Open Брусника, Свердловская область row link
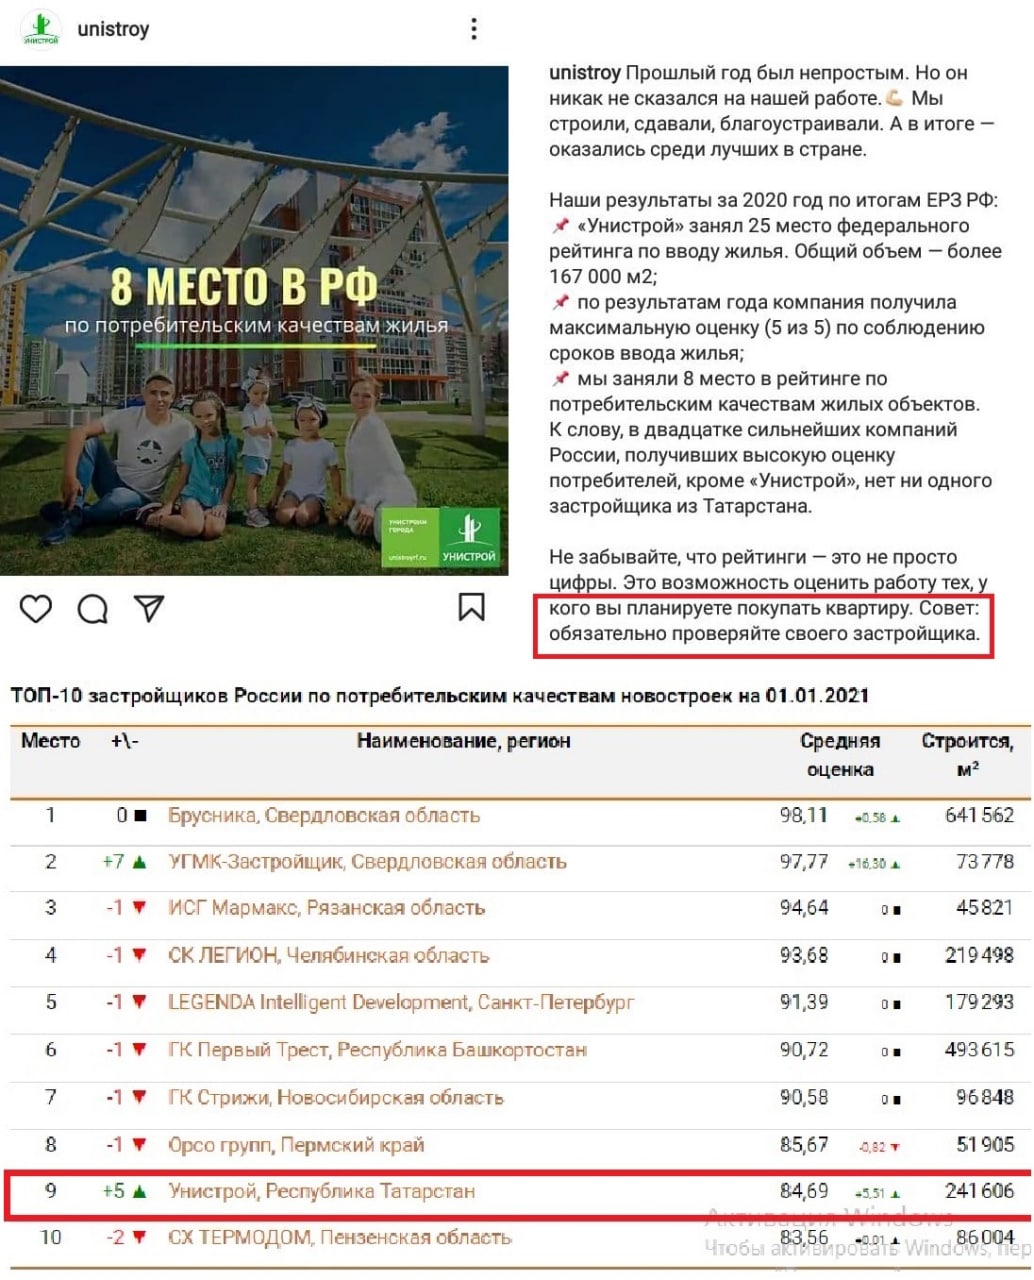This screenshot has width=1034, height=1280. coord(324,815)
